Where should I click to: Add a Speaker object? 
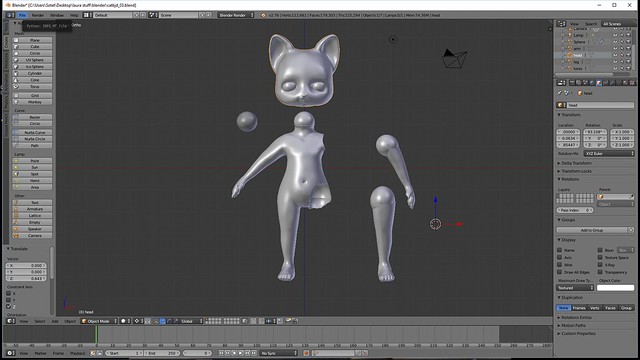[32, 229]
